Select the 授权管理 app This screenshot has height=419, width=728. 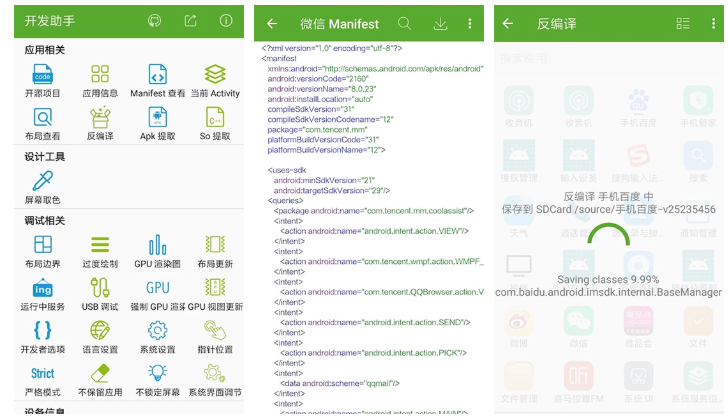click(519, 162)
